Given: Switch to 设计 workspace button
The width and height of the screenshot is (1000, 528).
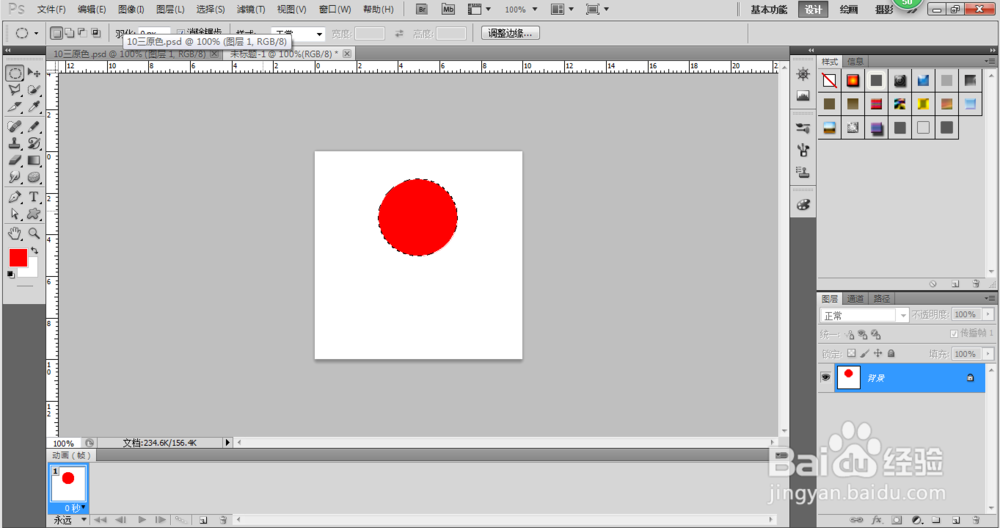Looking at the screenshot, I should (x=813, y=10).
